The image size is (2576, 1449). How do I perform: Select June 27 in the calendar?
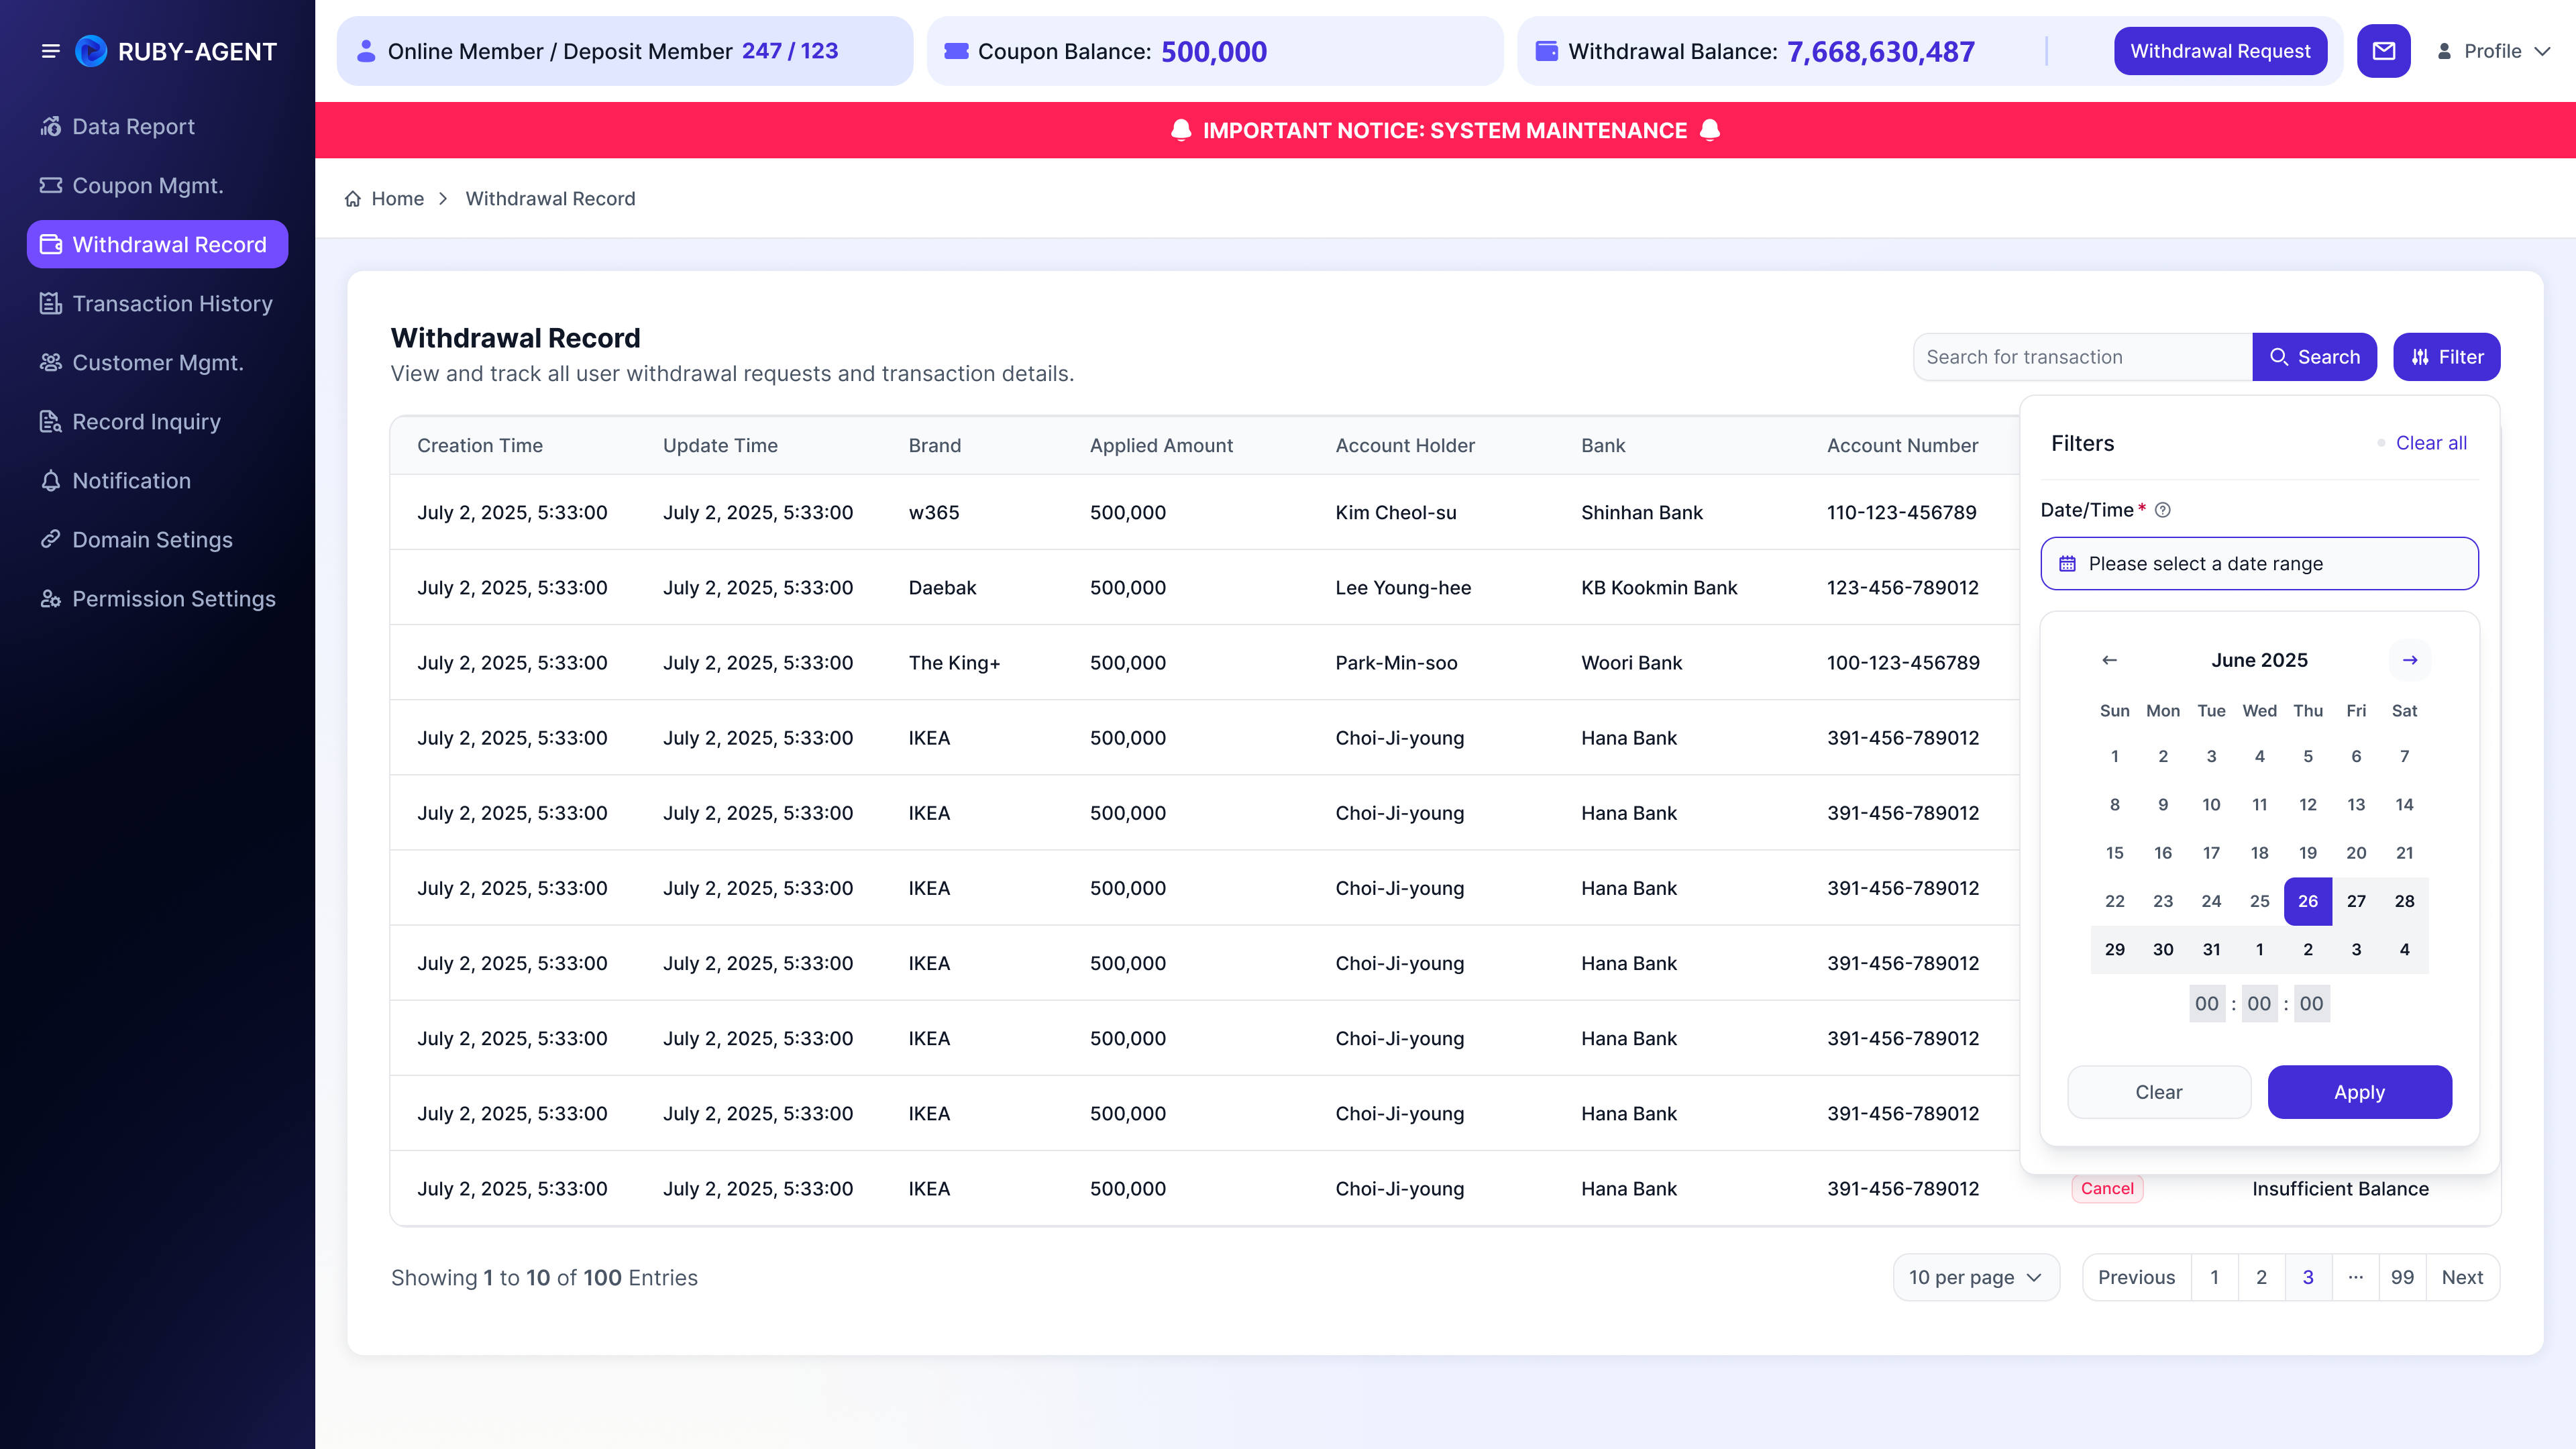click(2356, 901)
